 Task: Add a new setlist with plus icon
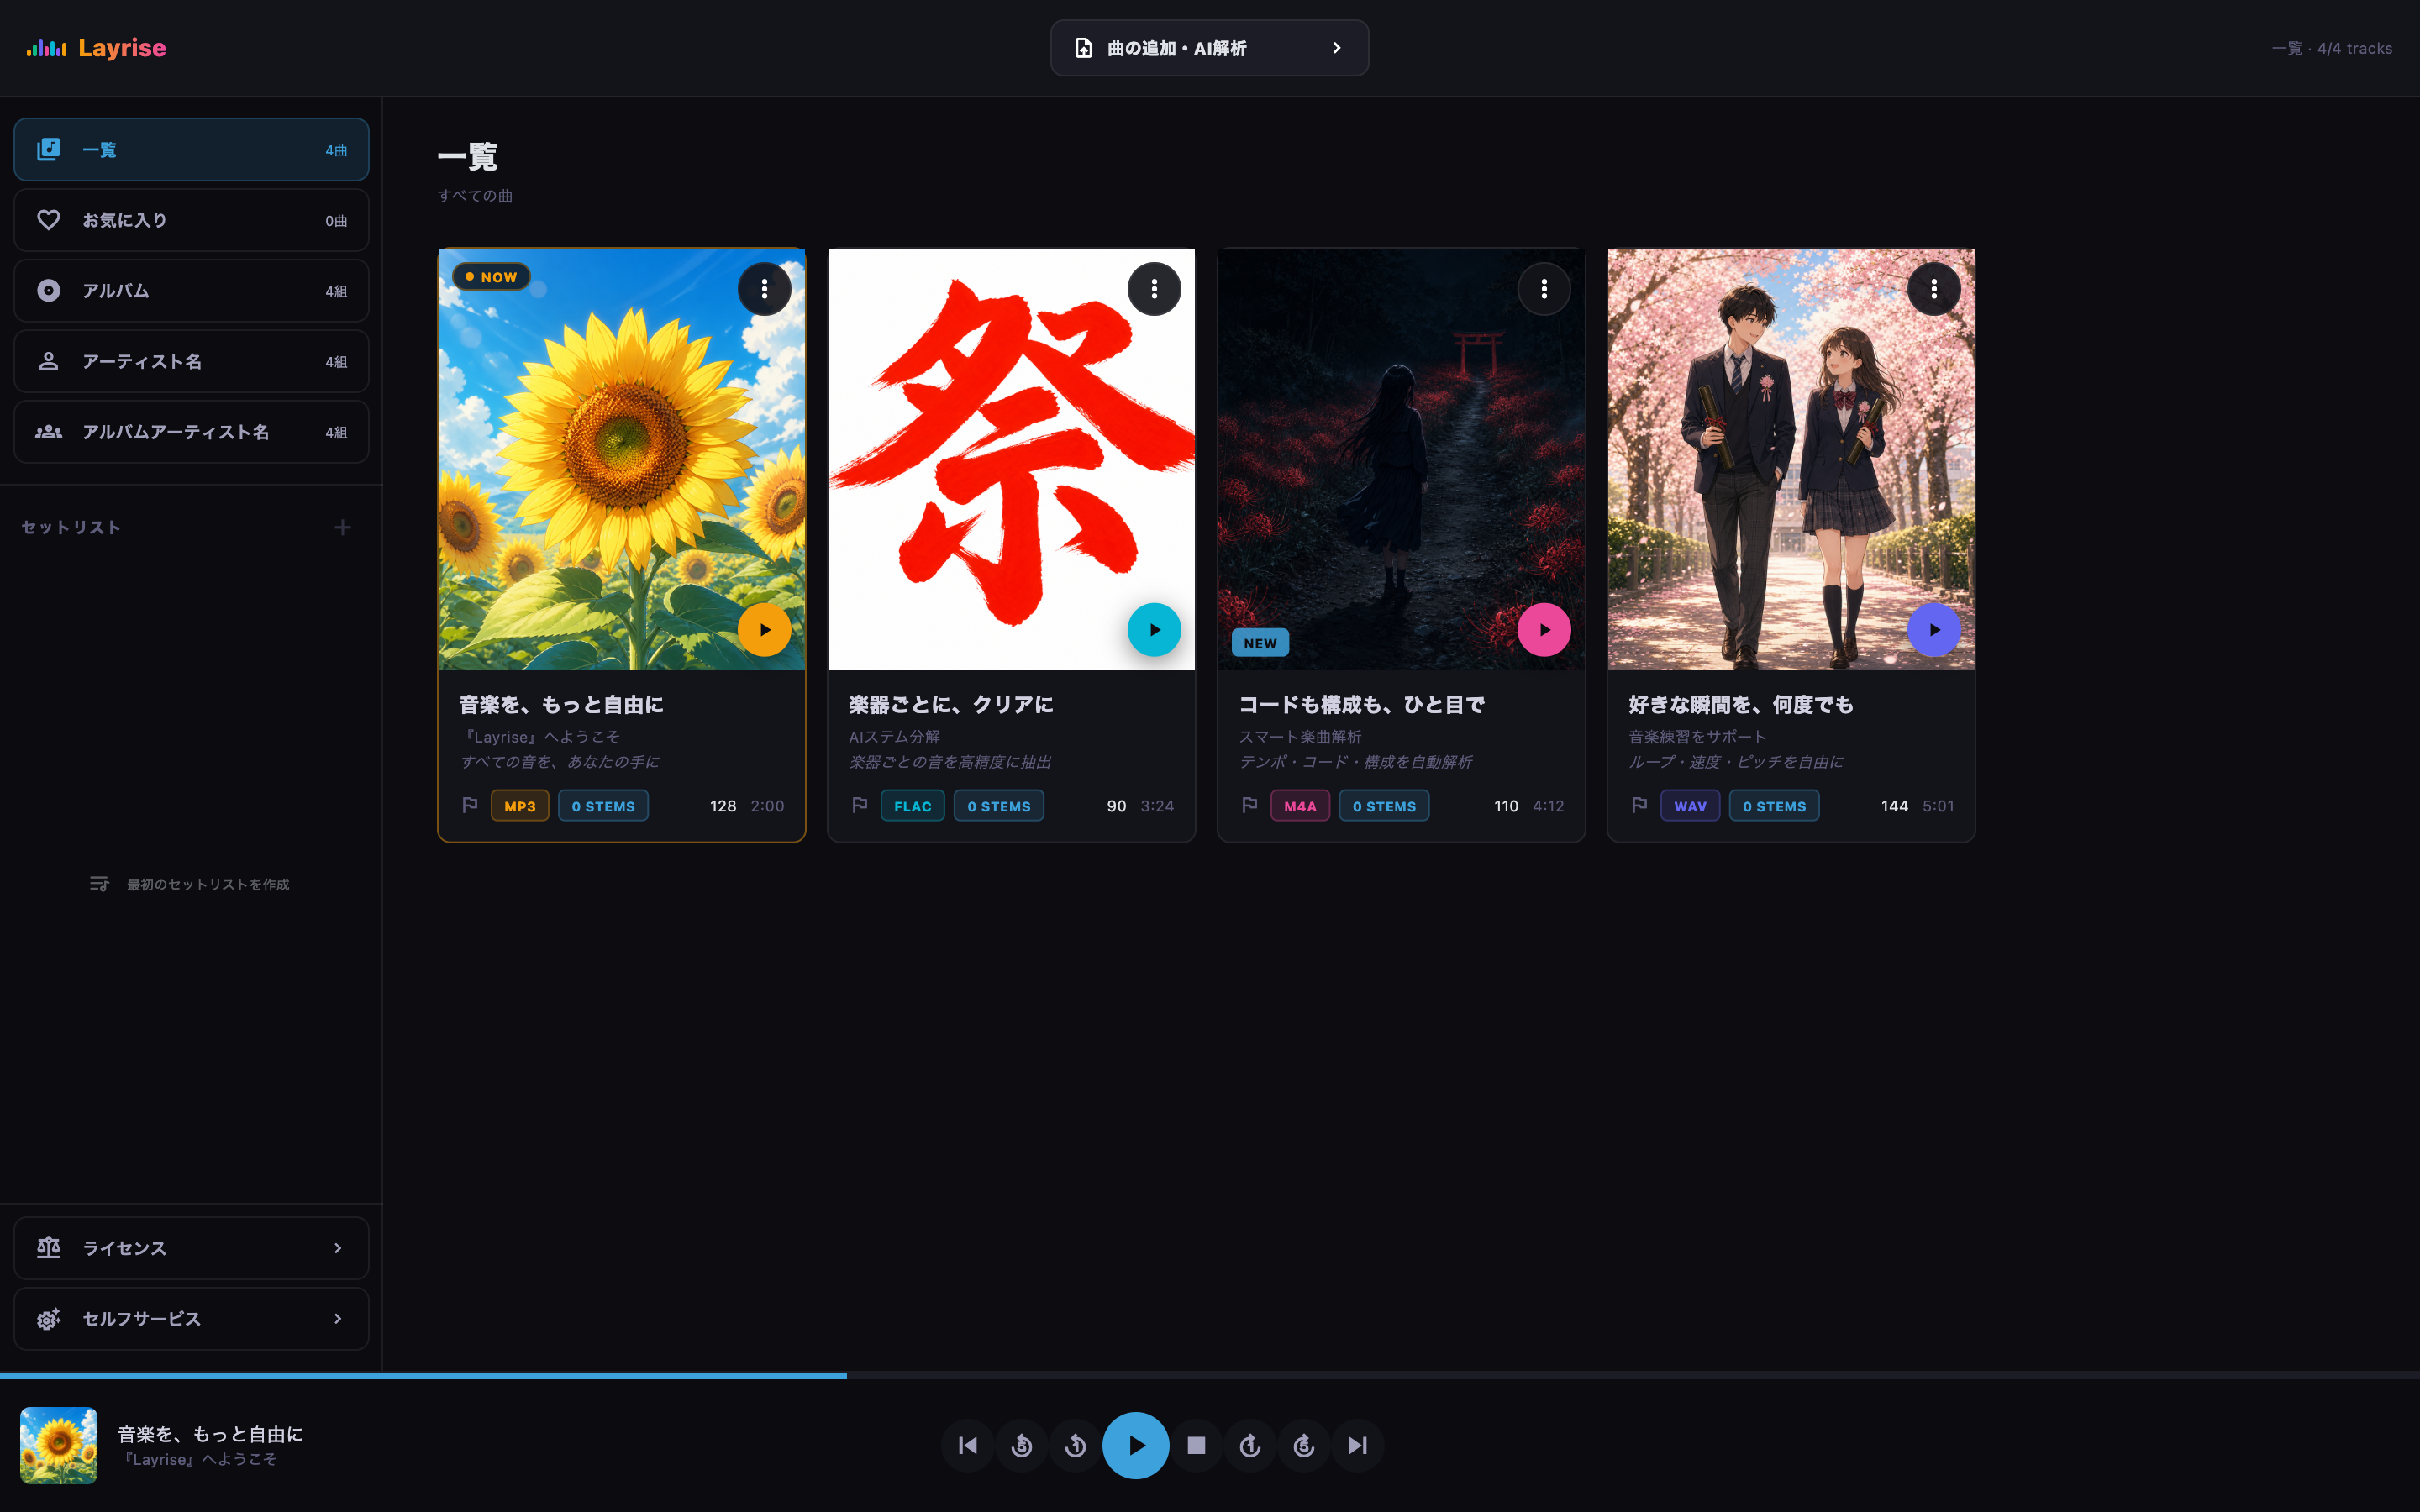[342, 527]
